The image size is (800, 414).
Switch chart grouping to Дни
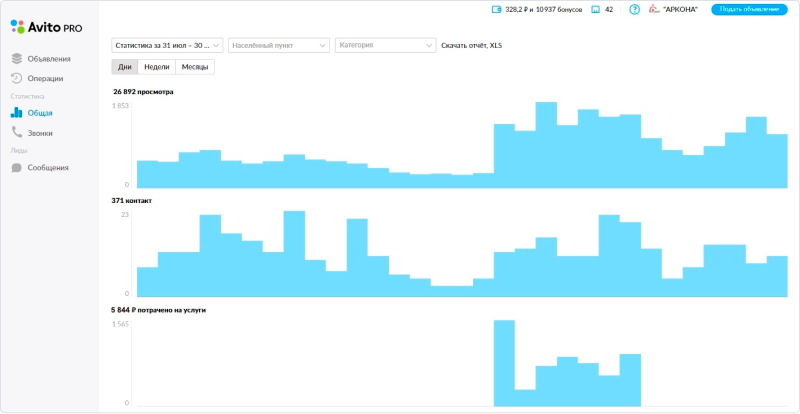click(125, 67)
